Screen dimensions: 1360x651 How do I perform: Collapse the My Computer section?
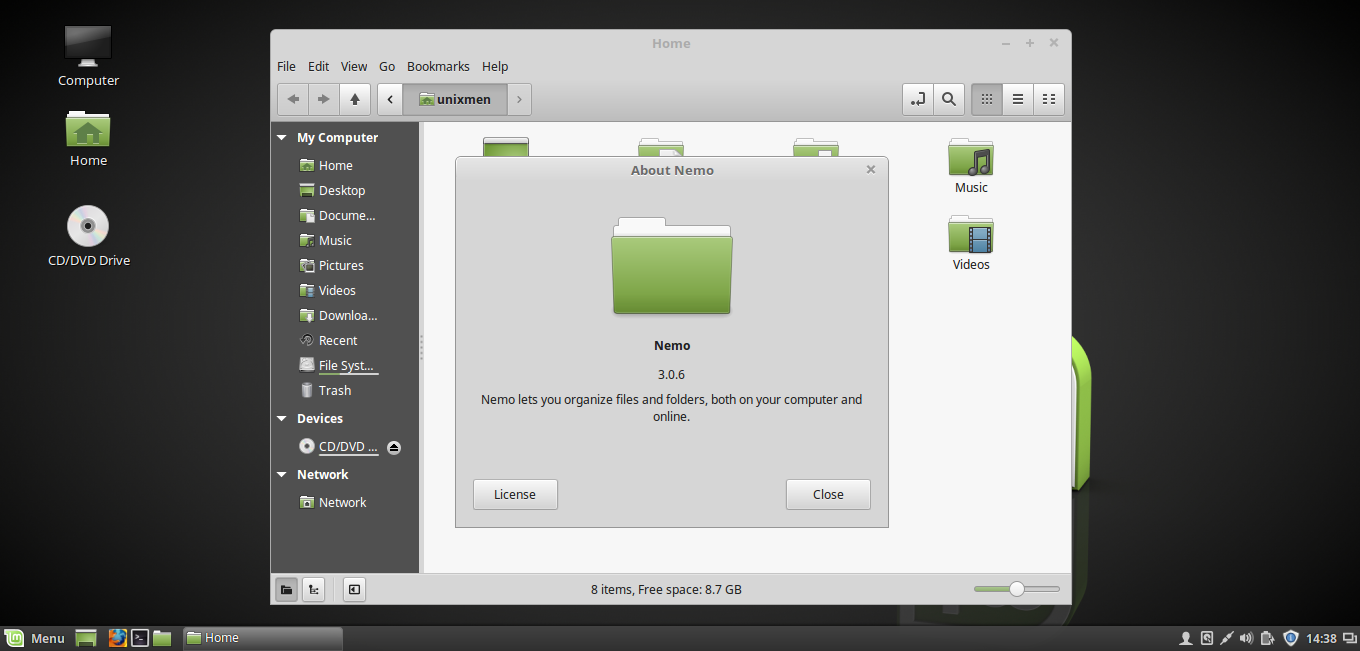coord(283,138)
